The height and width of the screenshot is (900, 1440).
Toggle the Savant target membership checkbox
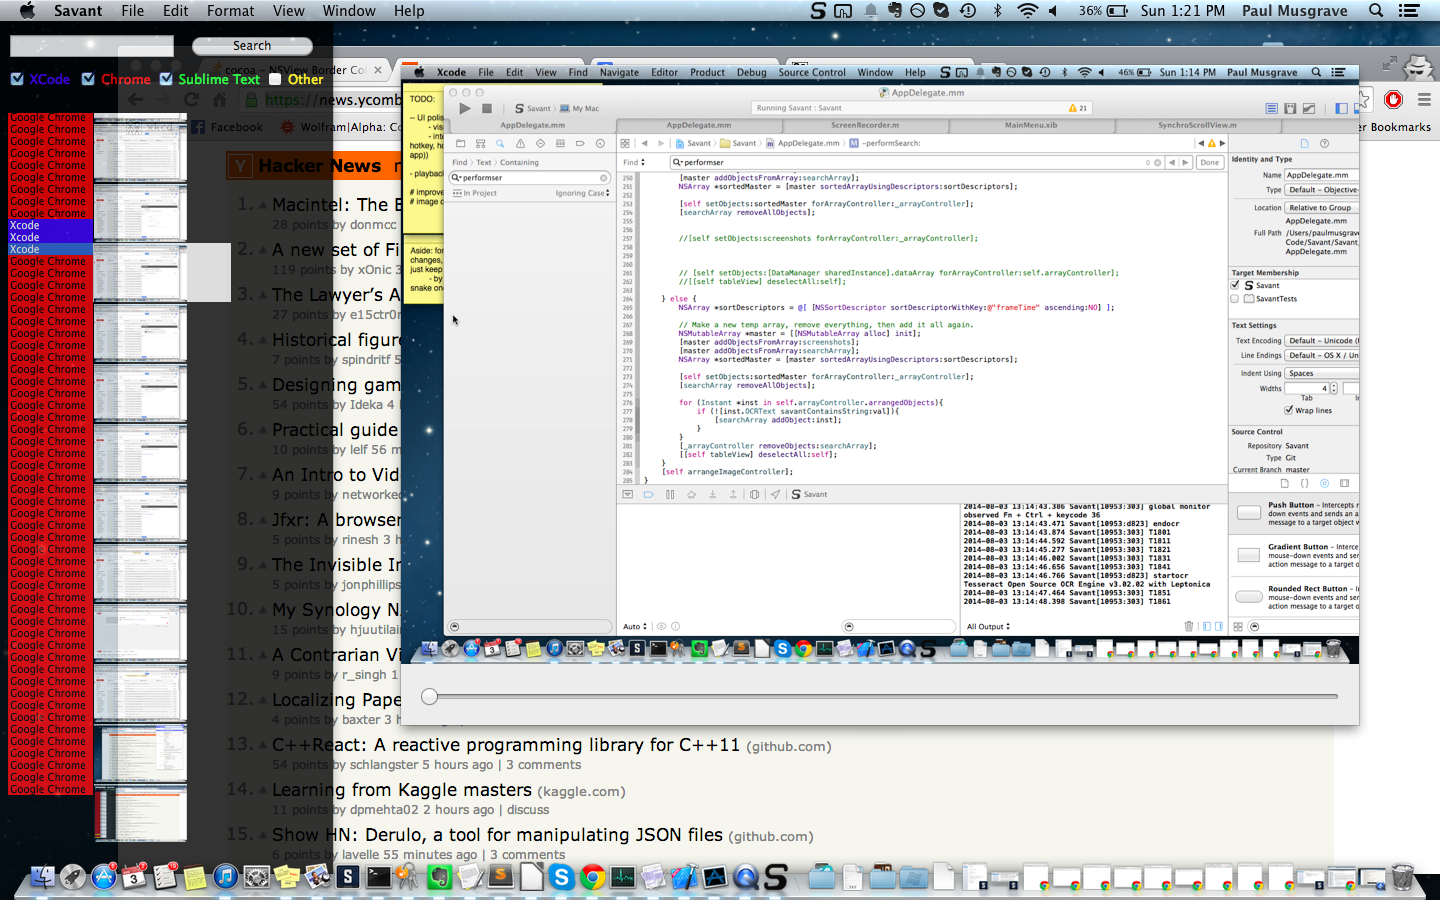[1235, 285]
